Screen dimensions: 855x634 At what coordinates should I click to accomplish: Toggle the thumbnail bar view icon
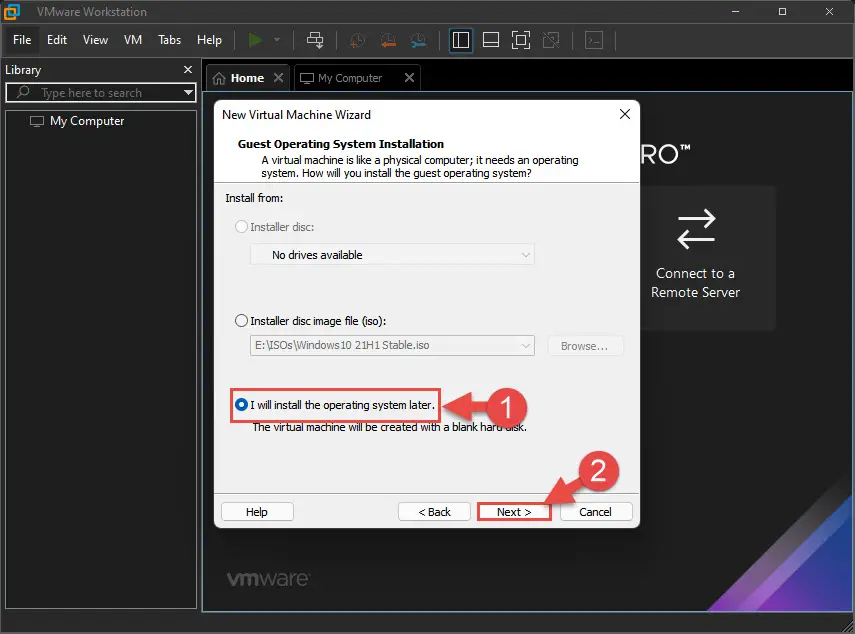pyautogui.click(x=491, y=40)
